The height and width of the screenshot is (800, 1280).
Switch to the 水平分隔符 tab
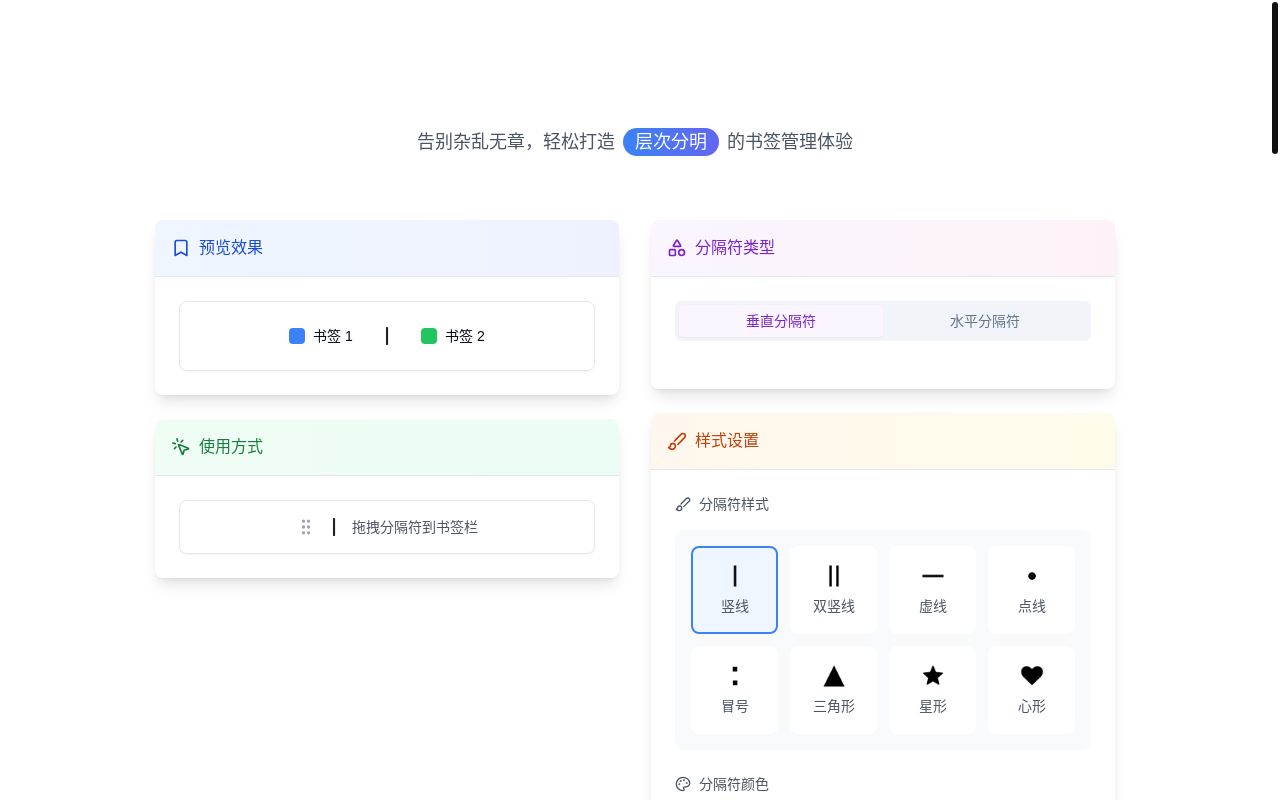[x=985, y=321]
